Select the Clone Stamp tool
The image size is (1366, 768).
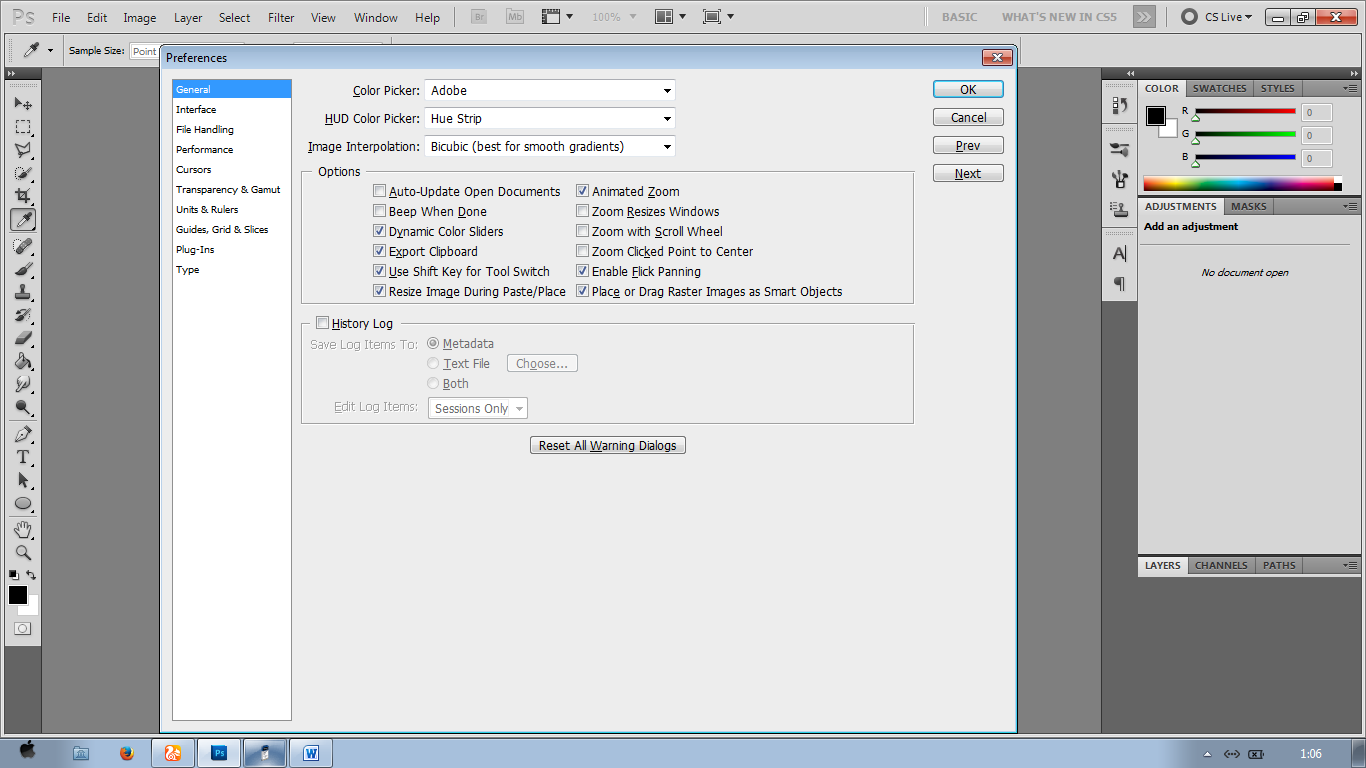point(22,292)
